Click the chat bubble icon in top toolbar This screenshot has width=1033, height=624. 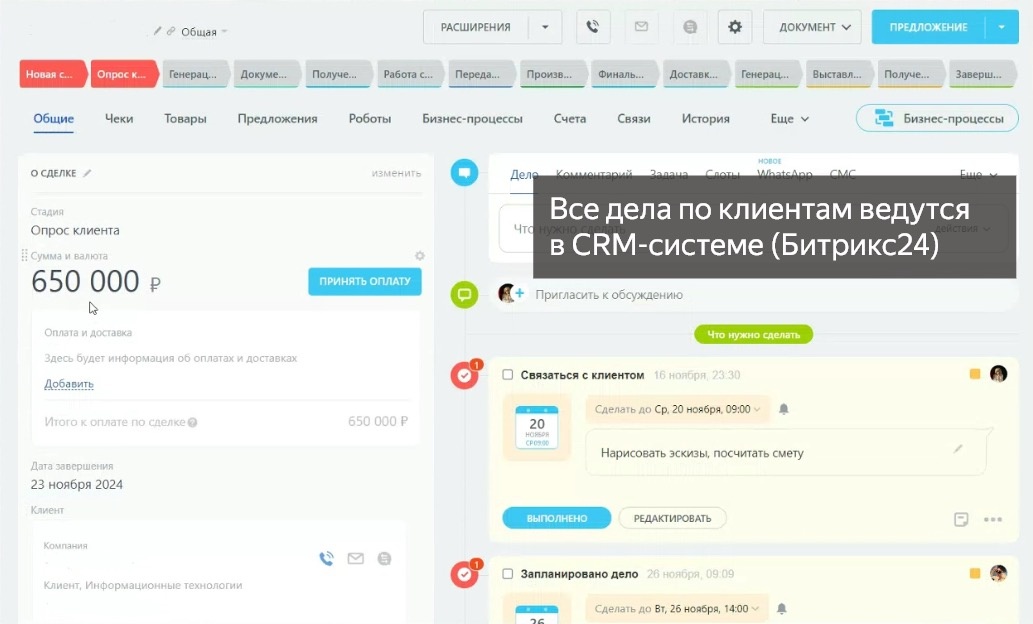(x=690, y=27)
